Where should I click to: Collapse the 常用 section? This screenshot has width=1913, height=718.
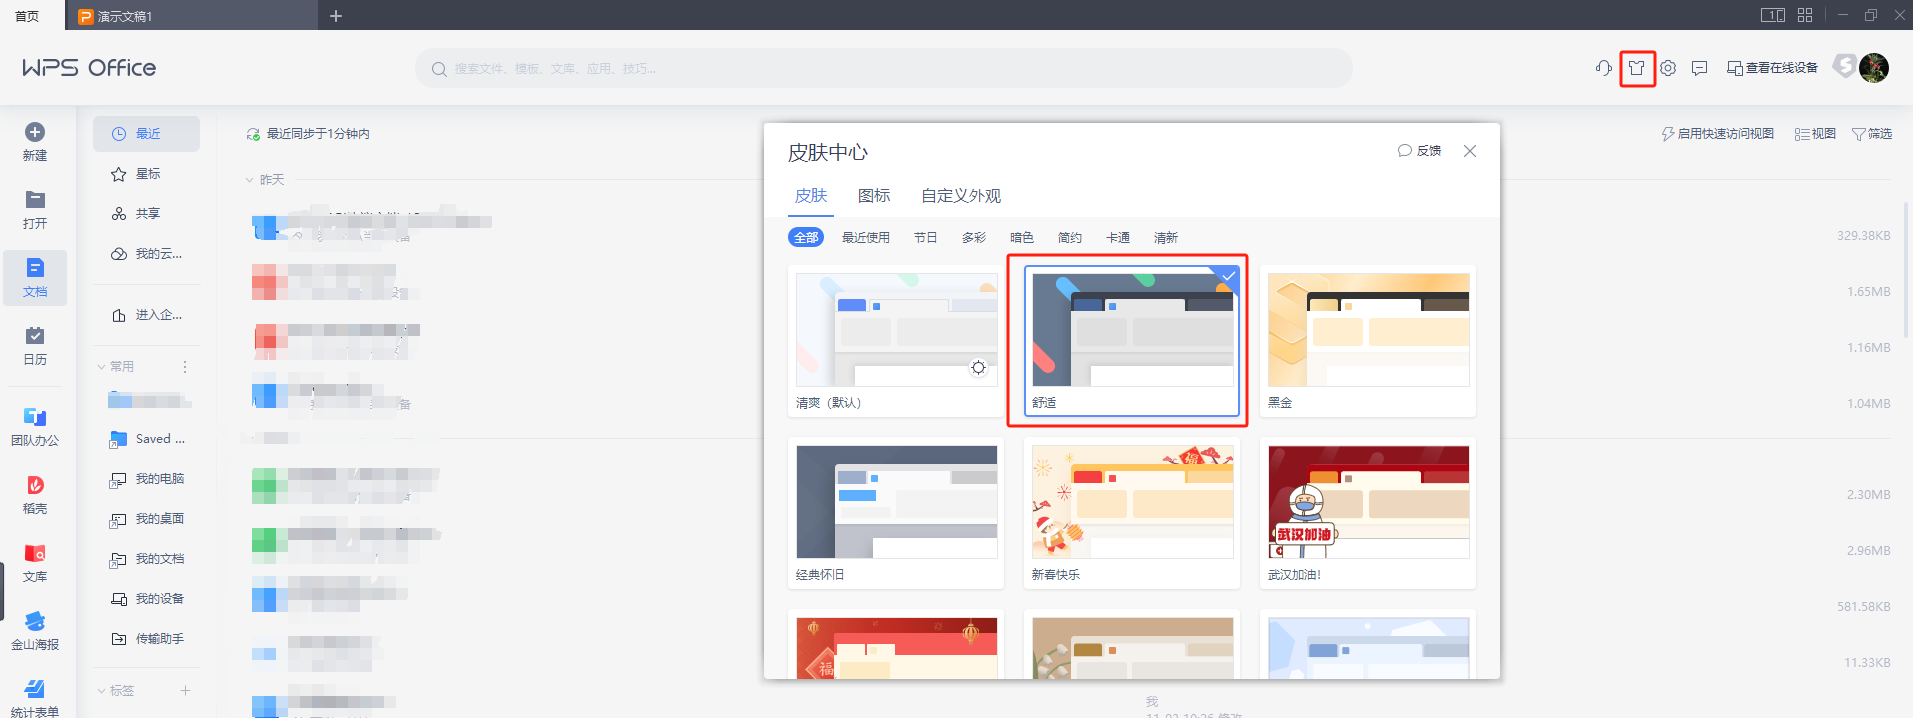click(101, 367)
